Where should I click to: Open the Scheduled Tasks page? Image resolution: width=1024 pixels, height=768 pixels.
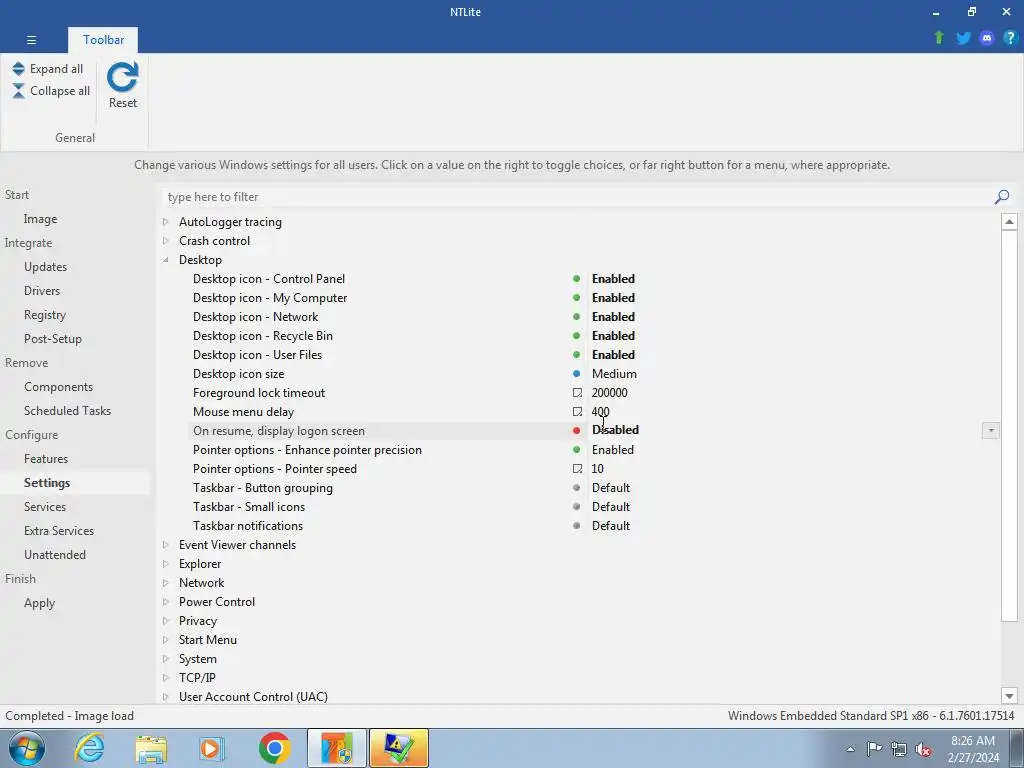pos(67,411)
